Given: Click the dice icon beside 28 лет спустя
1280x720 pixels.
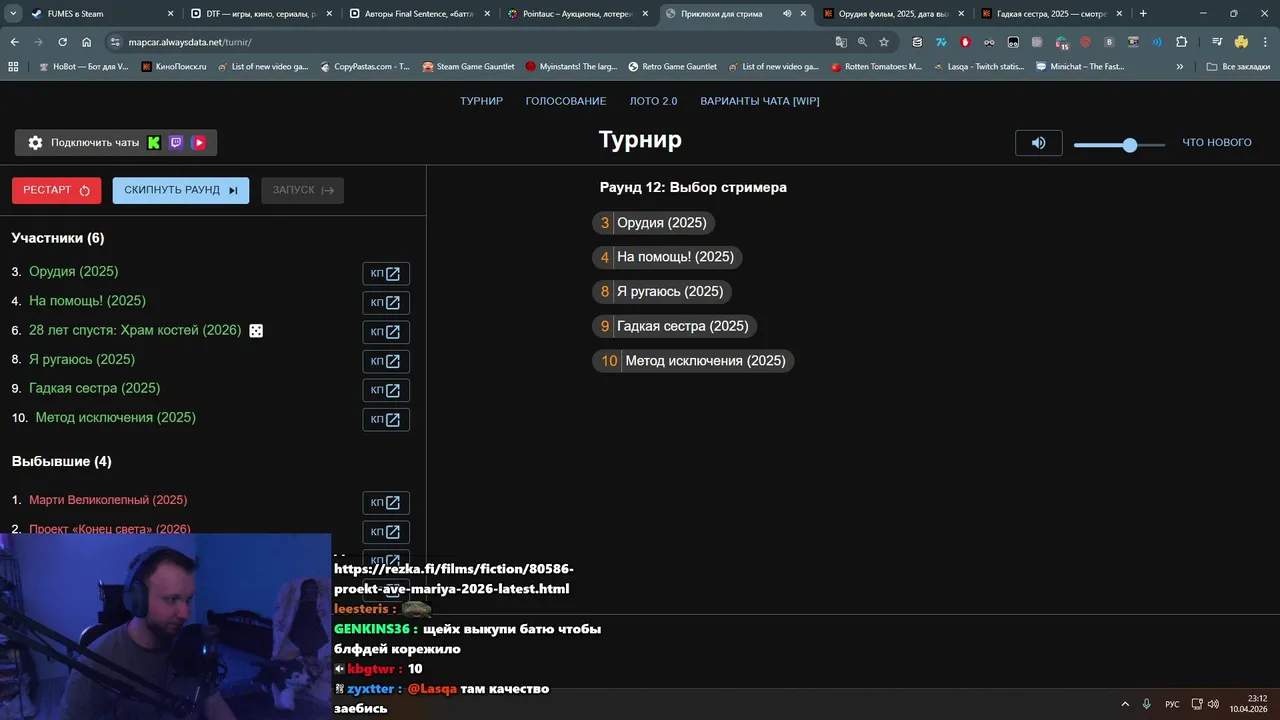Looking at the screenshot, I should [x=256, y=331].
